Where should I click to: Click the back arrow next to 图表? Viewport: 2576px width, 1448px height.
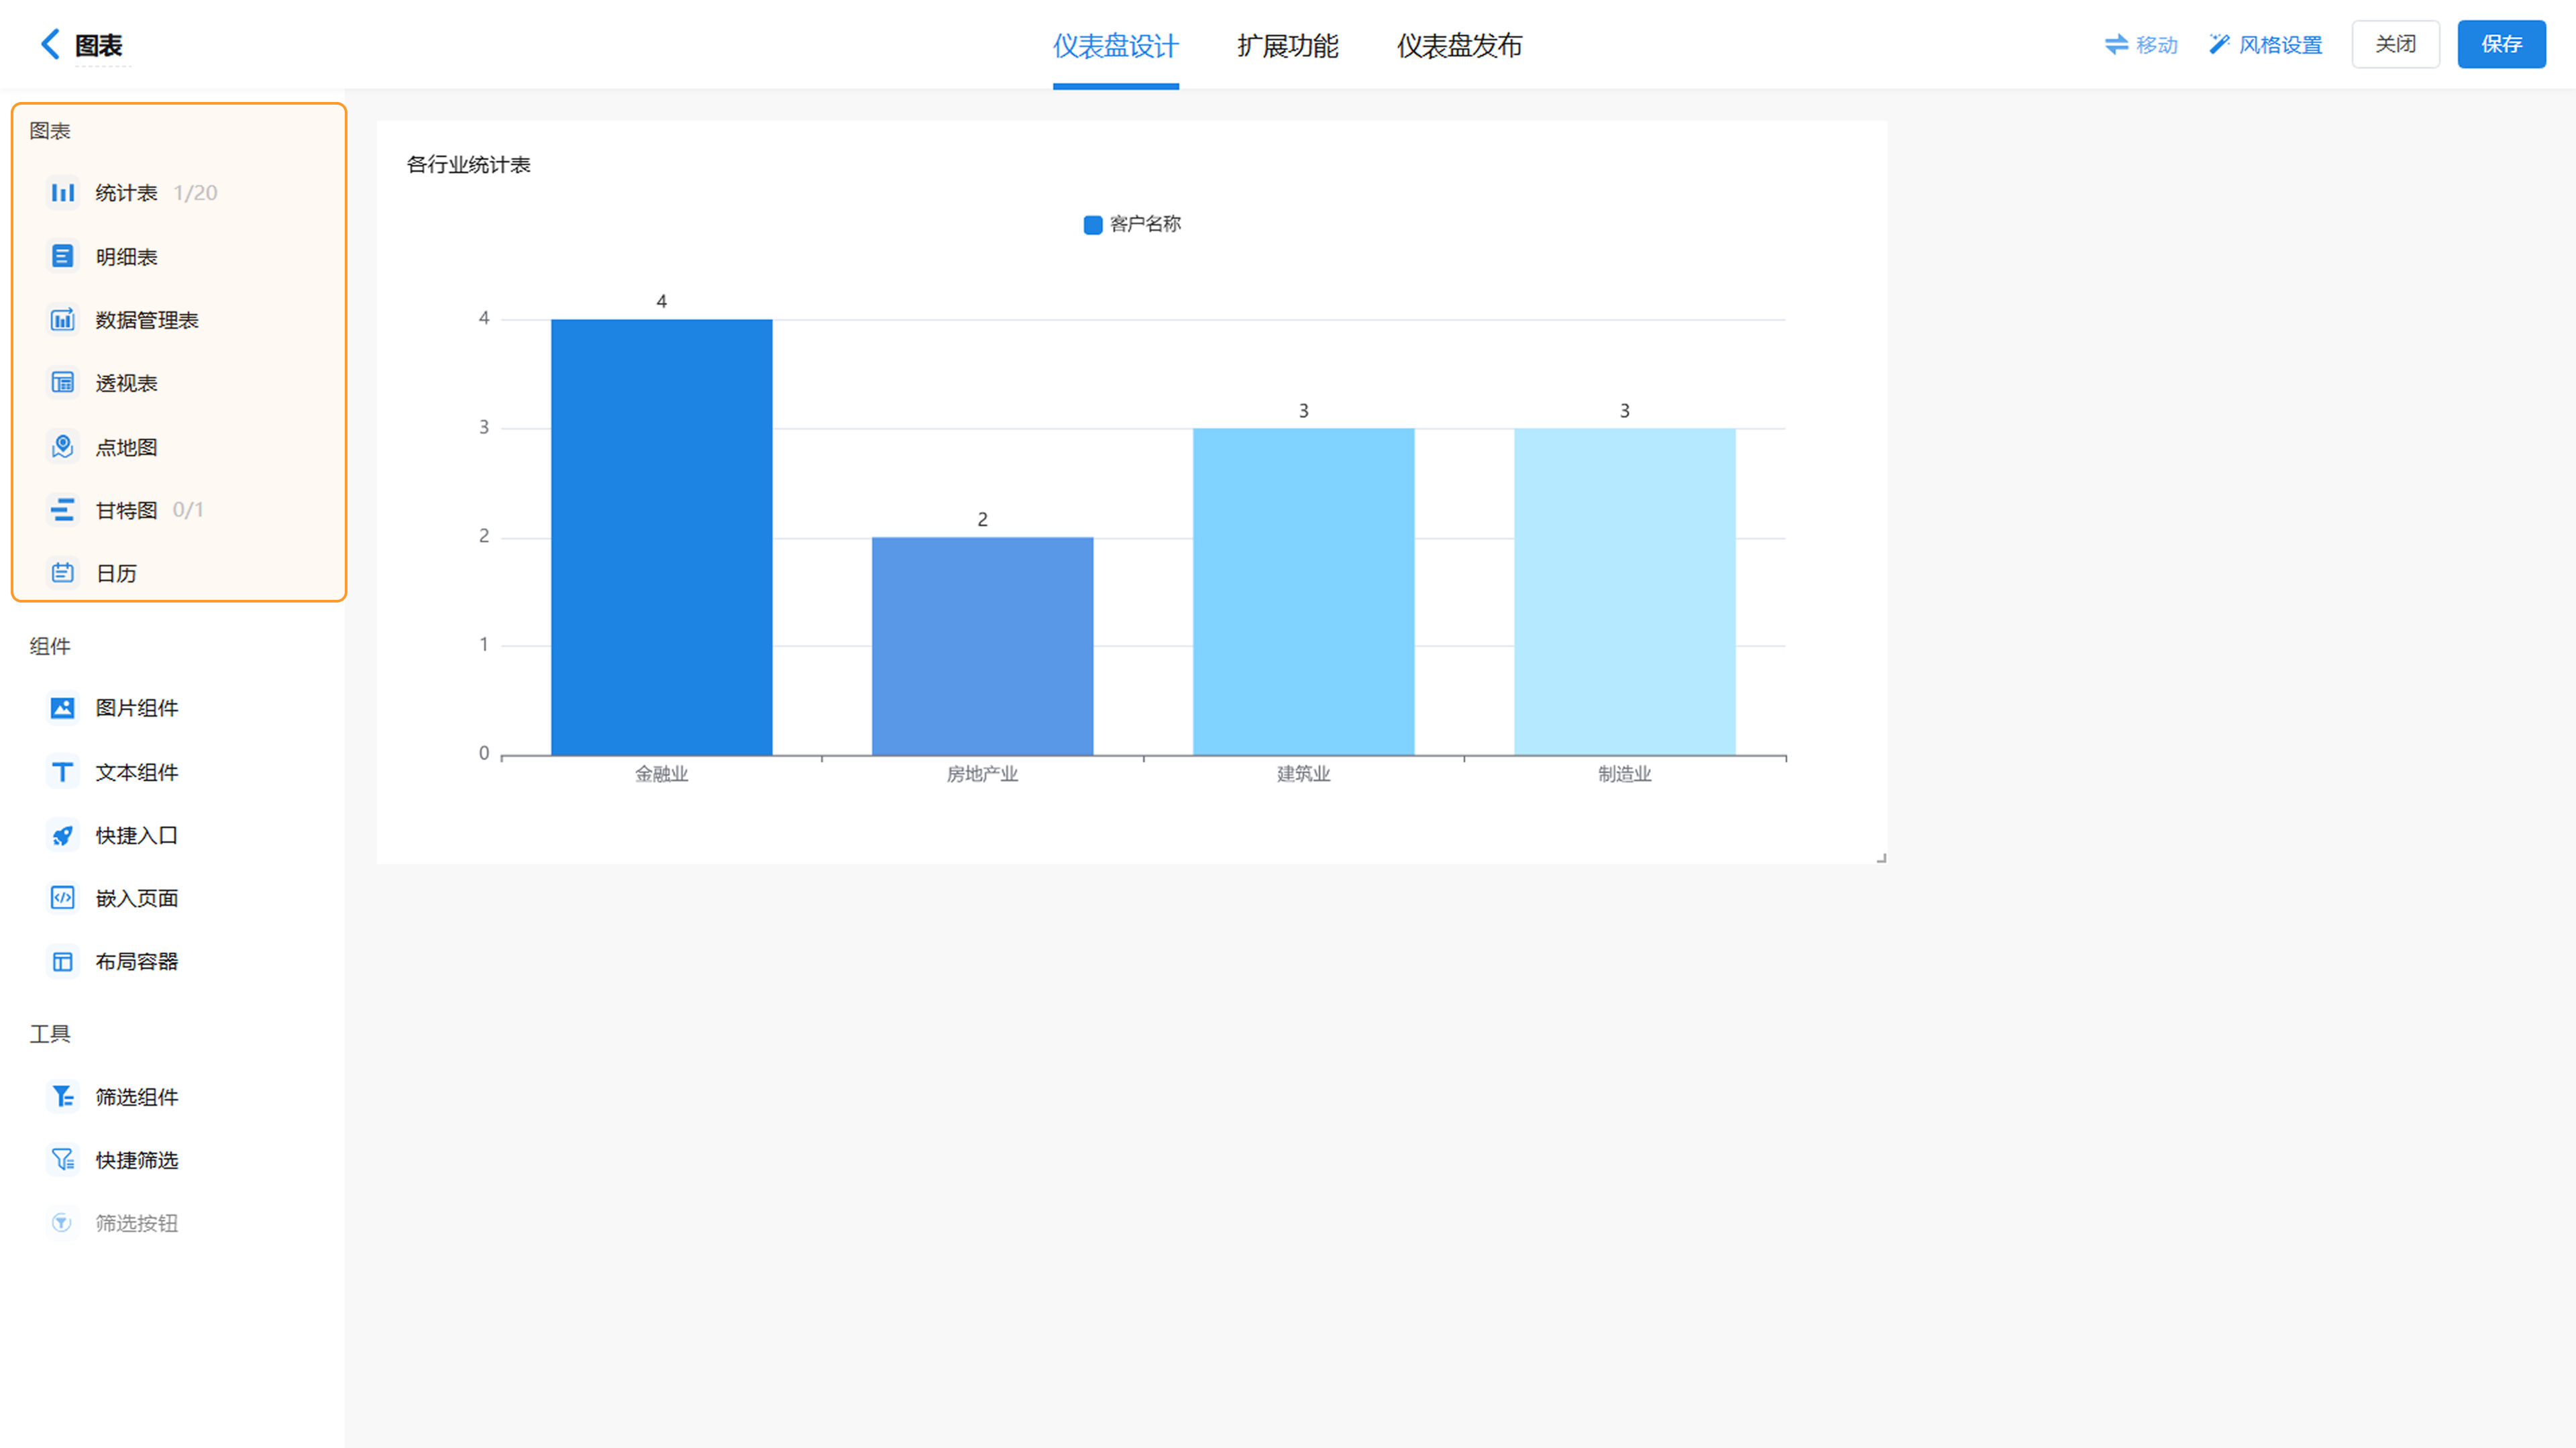click(x=50, y=44)
